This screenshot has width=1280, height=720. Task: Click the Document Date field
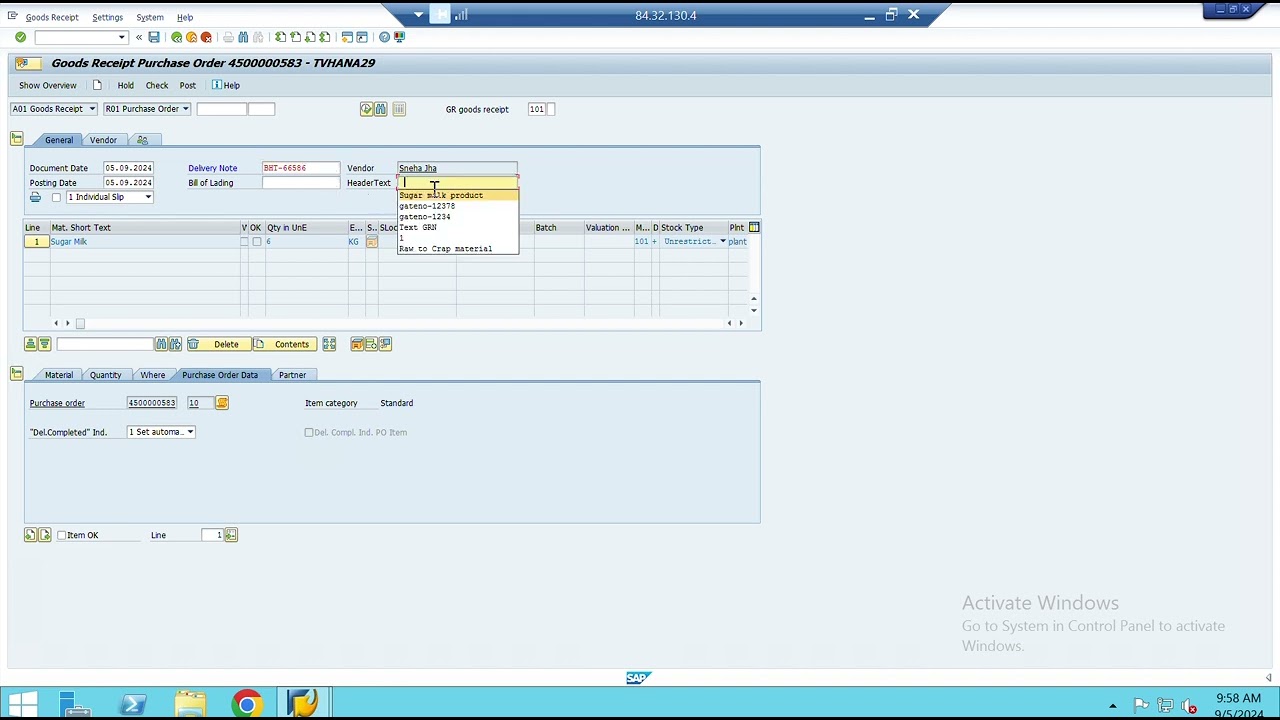(x=128, y=168)
